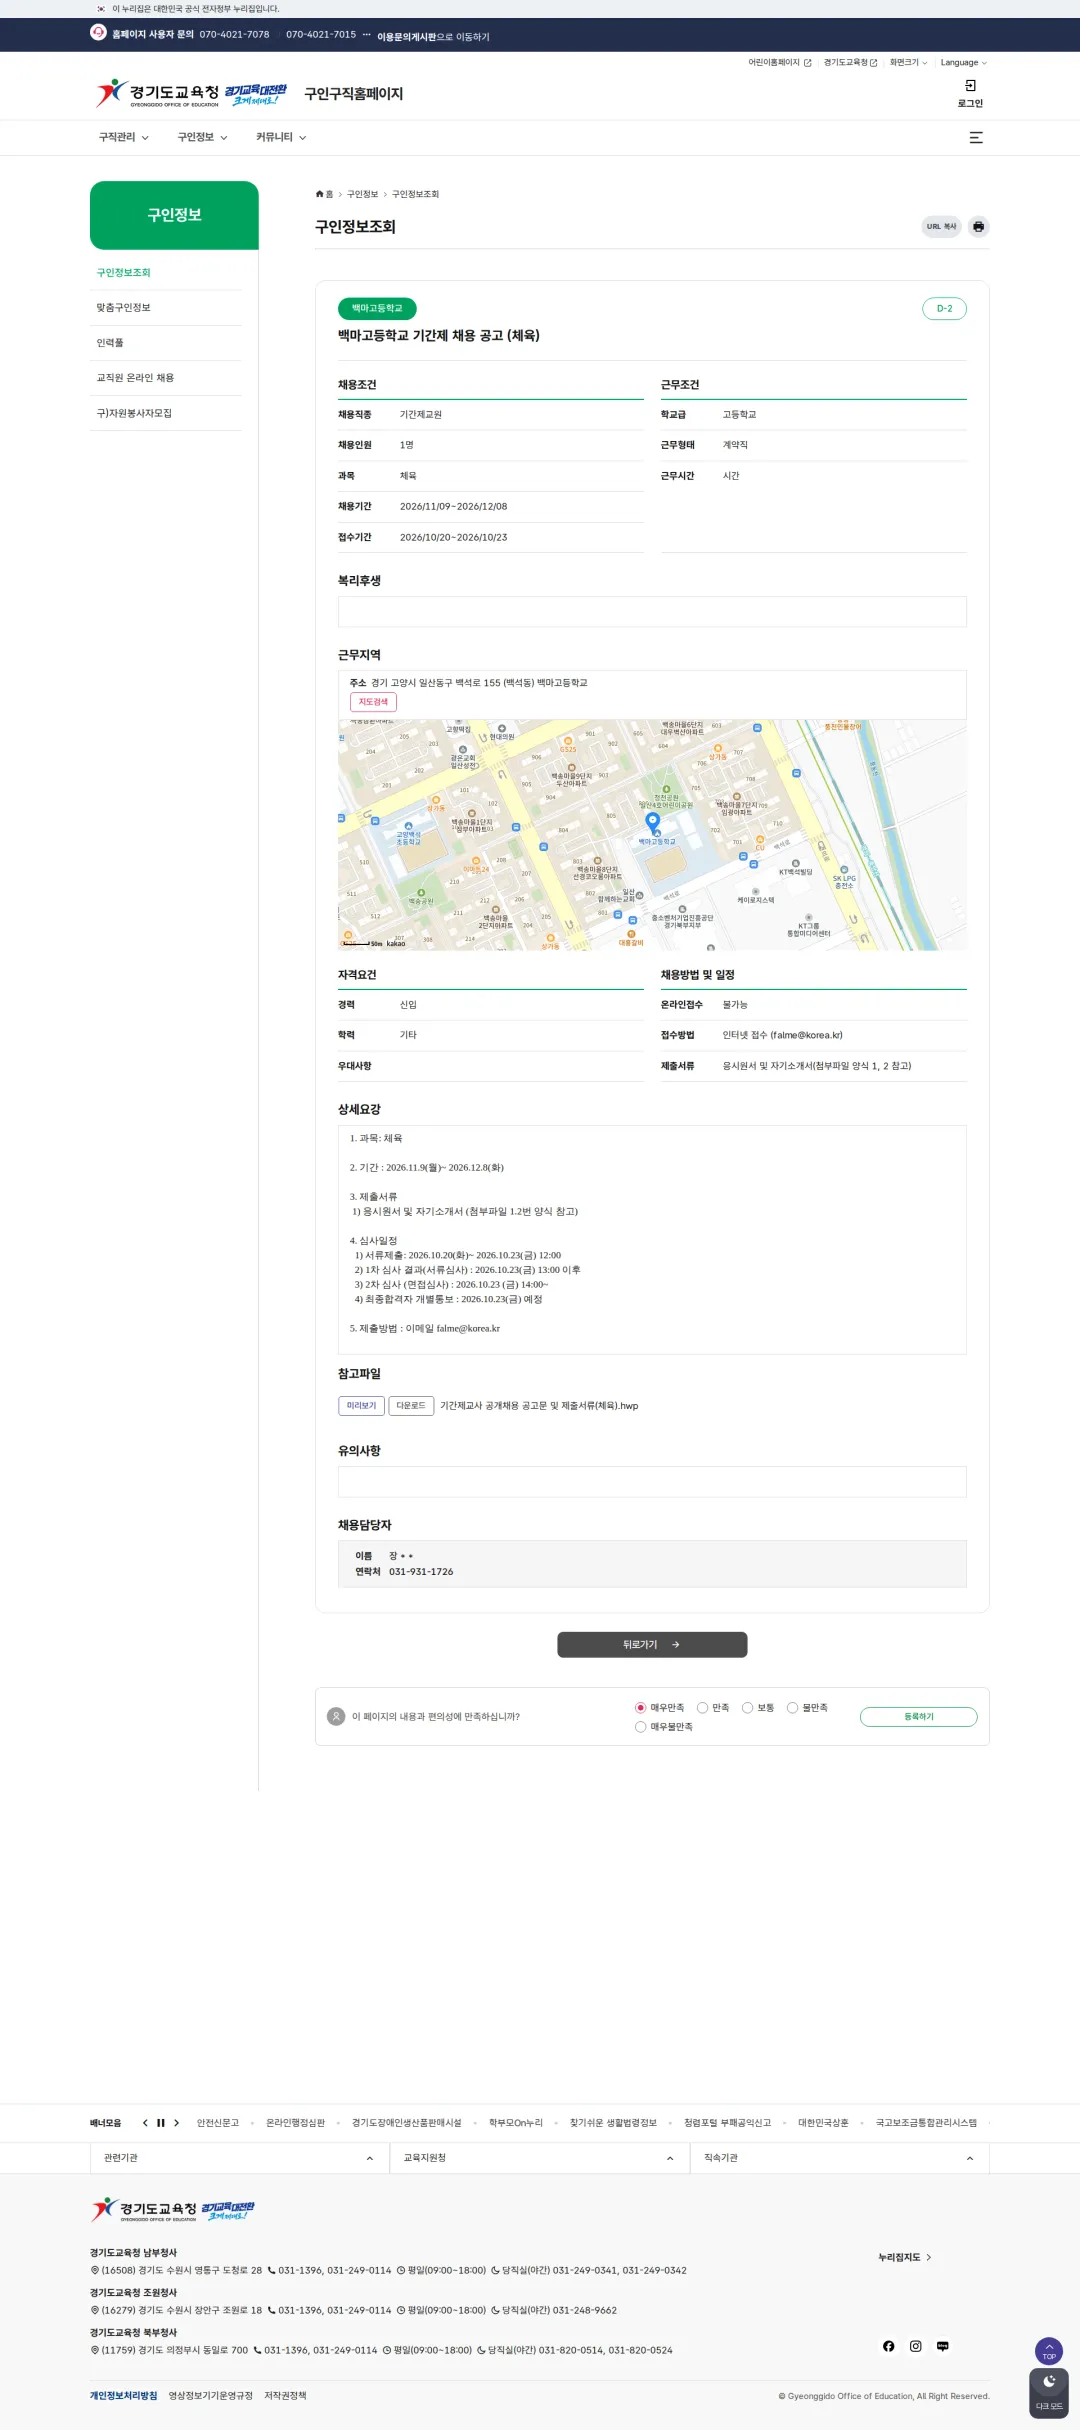1080x2430 pixels.
Task: Select 매우불만족 radio option
Action: click(x=640, y=1727)
